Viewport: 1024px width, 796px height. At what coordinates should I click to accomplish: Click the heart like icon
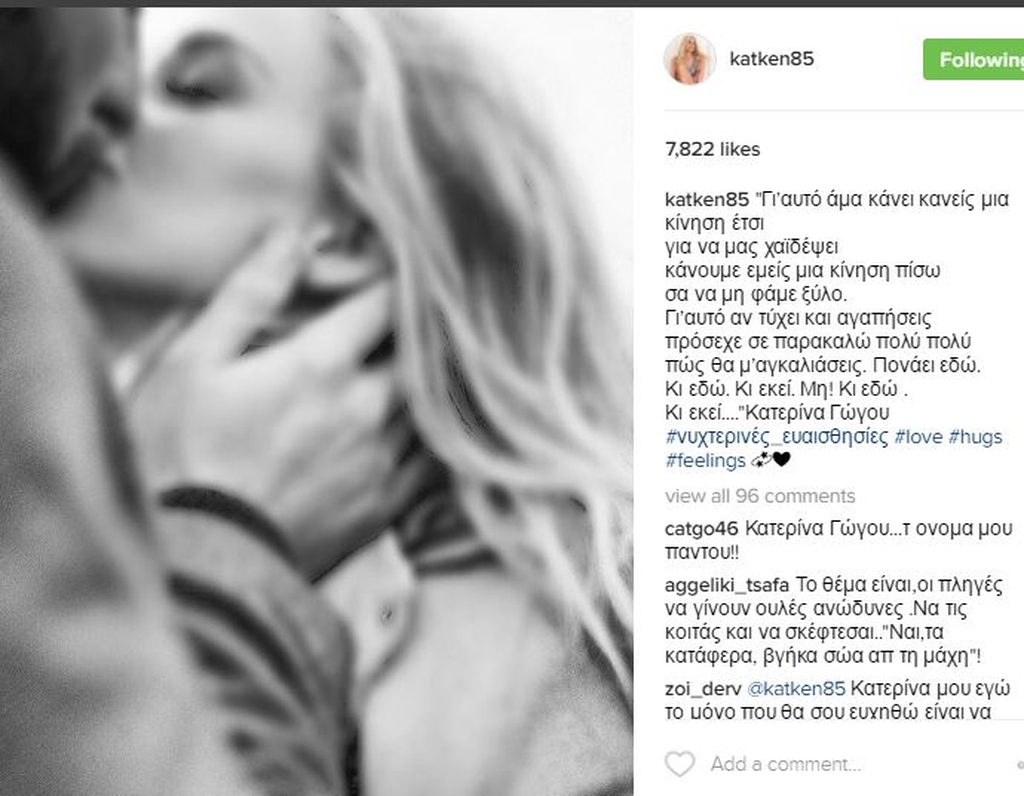pos(679,763)
